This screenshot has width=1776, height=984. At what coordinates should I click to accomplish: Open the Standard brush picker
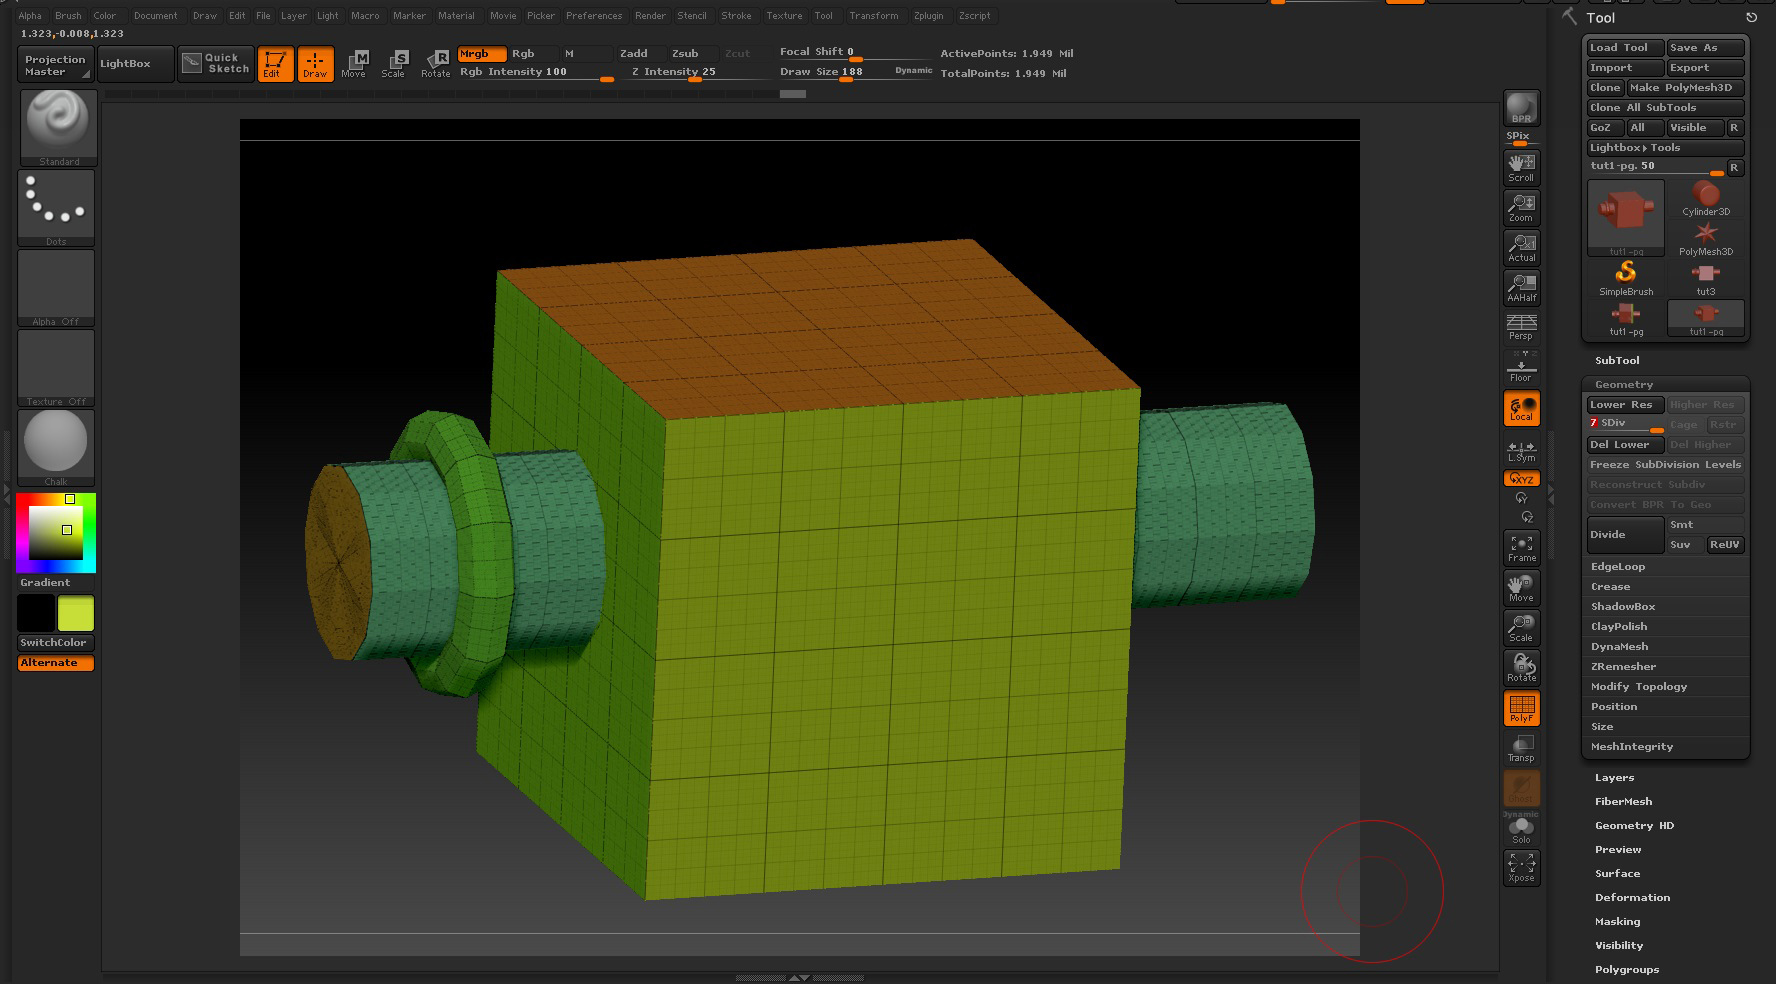click(58, 125)
